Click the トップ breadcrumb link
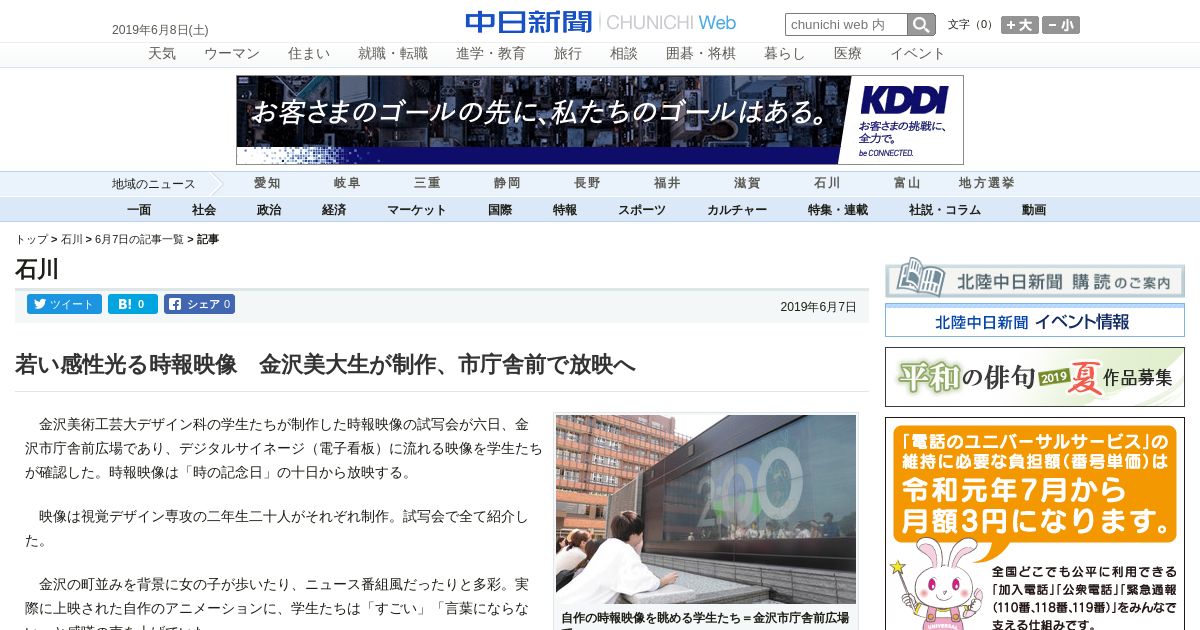 pos(31,240)
